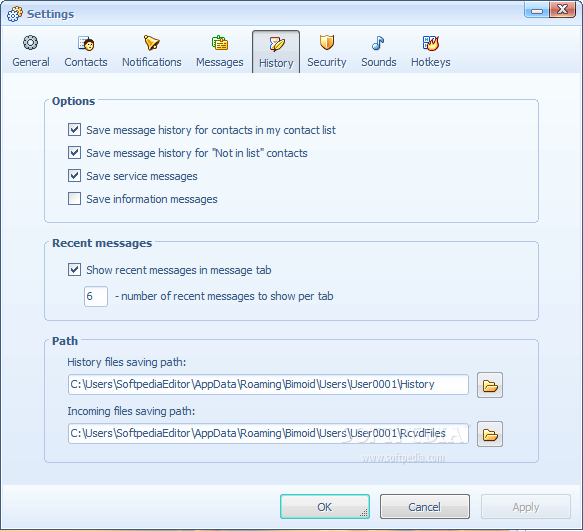Open Hotkeys fire icon
The height and width of the screenshot is (531, 583).
(x=431, y=43)
